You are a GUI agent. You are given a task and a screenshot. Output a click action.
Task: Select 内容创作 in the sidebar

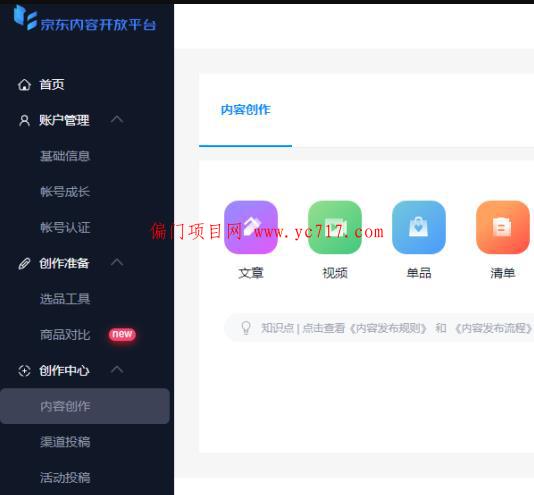(85, 406)
